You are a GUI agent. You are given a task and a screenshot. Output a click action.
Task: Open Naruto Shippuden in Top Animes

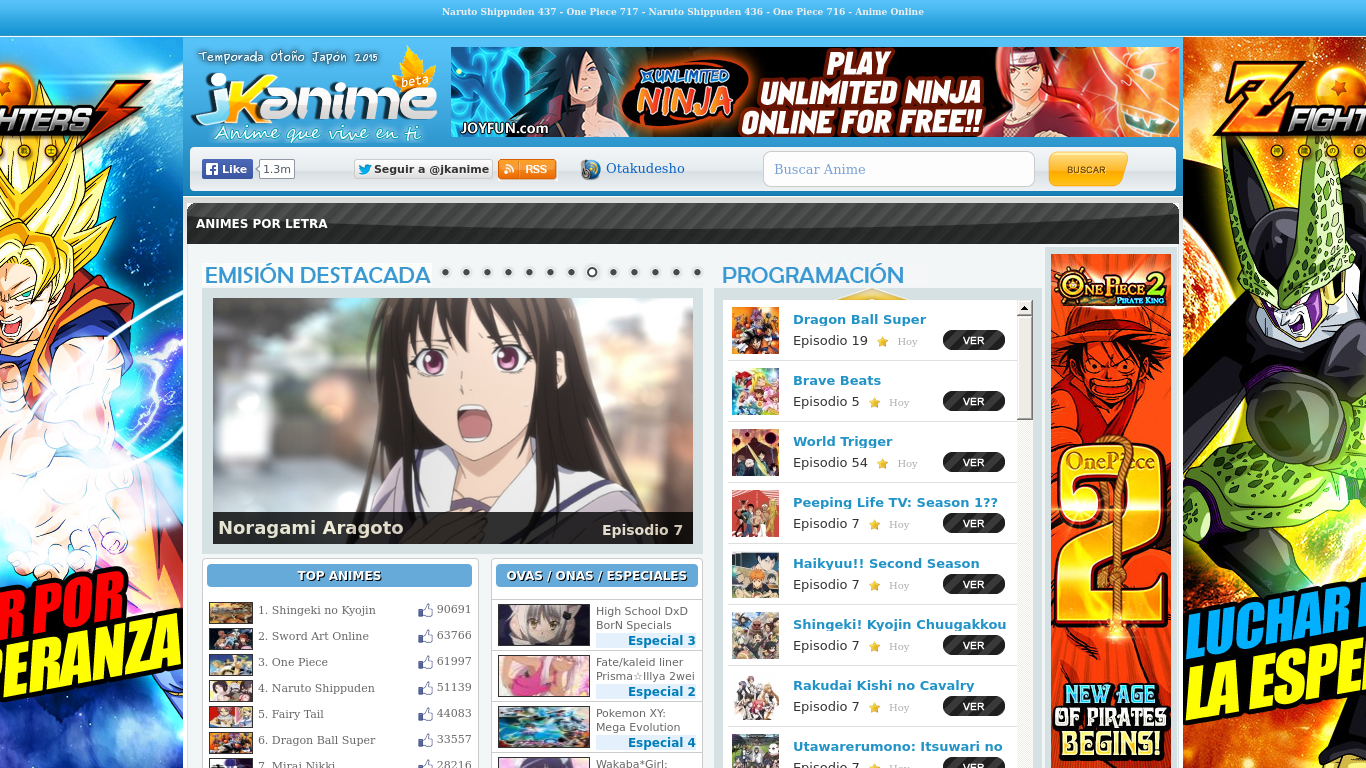316,688
